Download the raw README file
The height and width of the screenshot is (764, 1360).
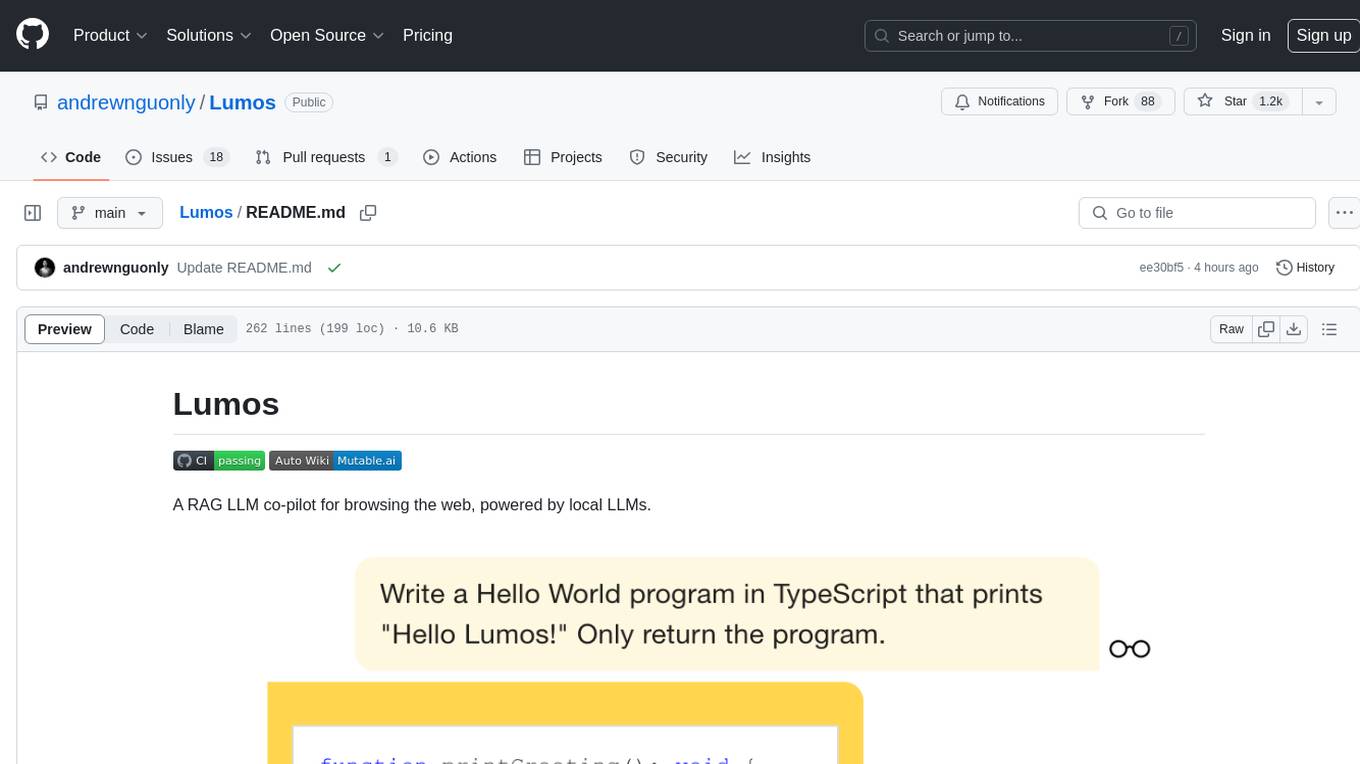[x=1293, y=329]
